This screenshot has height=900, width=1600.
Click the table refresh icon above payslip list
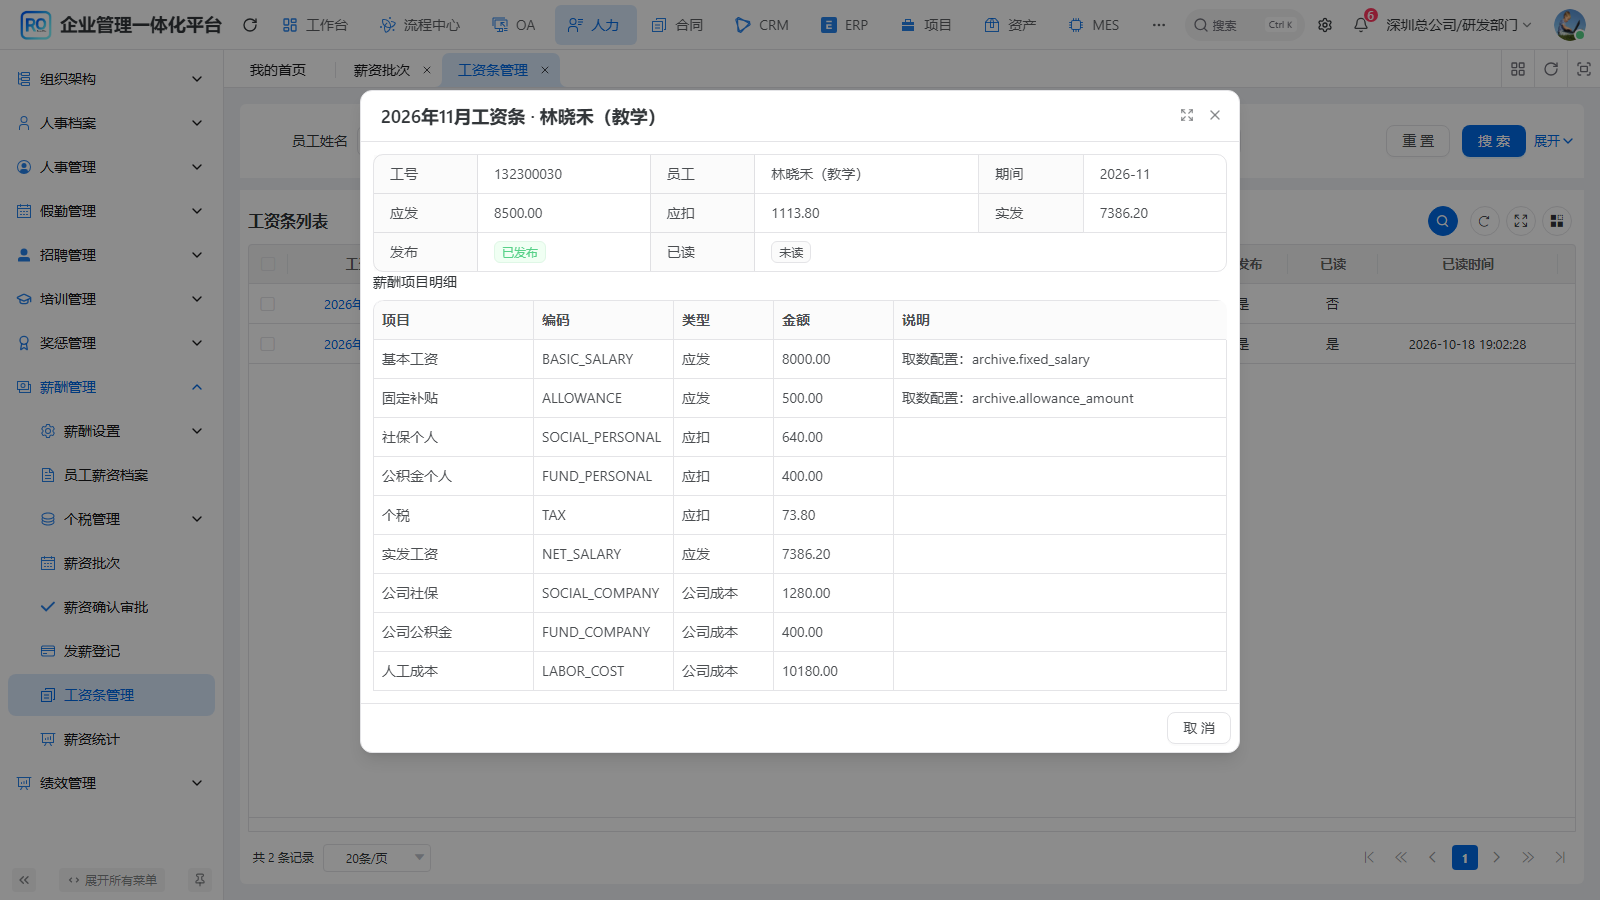[x=1484, y=221]
